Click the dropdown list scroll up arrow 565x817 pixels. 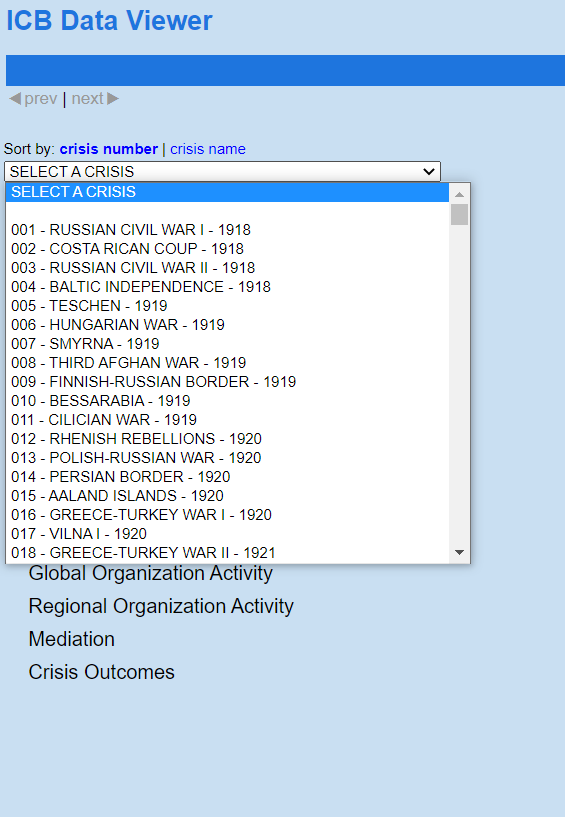point(459,194)
